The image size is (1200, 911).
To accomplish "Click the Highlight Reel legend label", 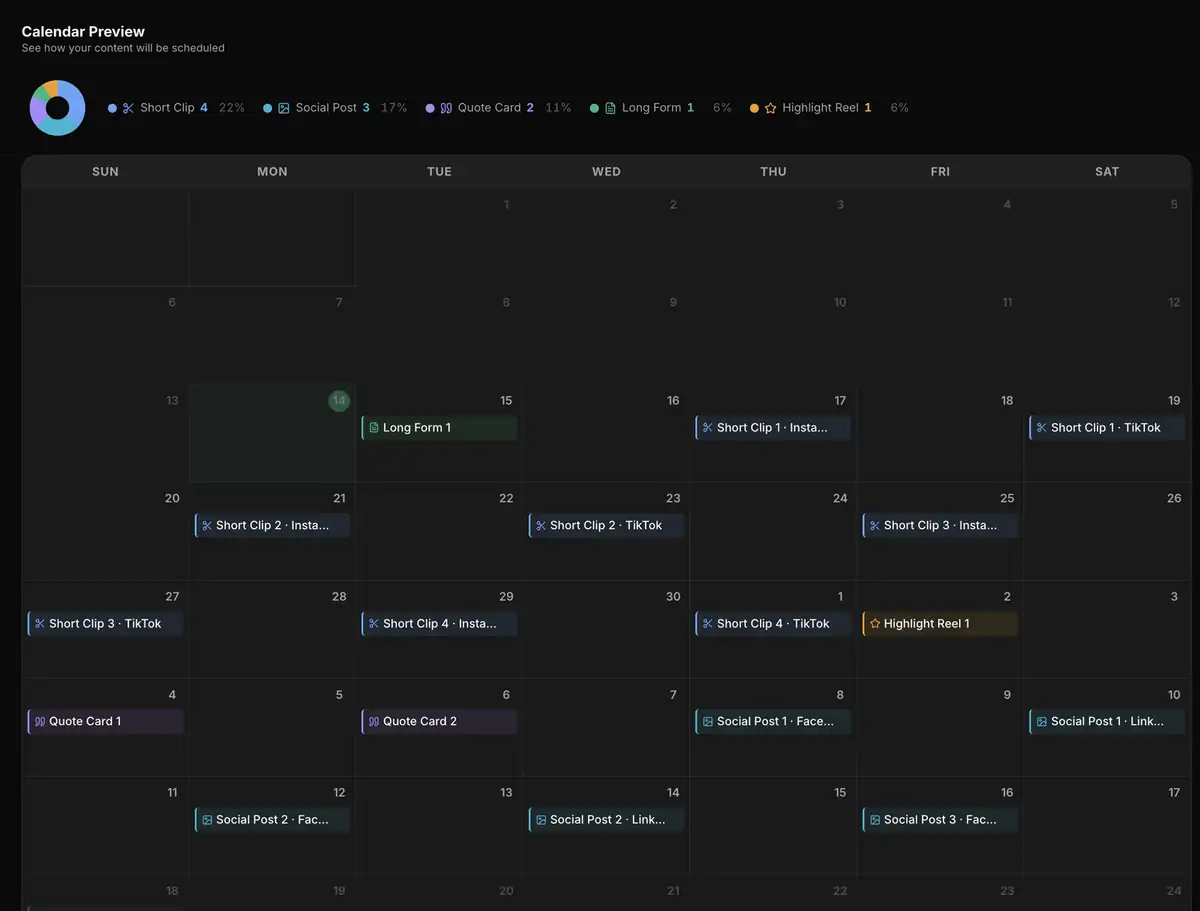I will (x=820, y=108).
